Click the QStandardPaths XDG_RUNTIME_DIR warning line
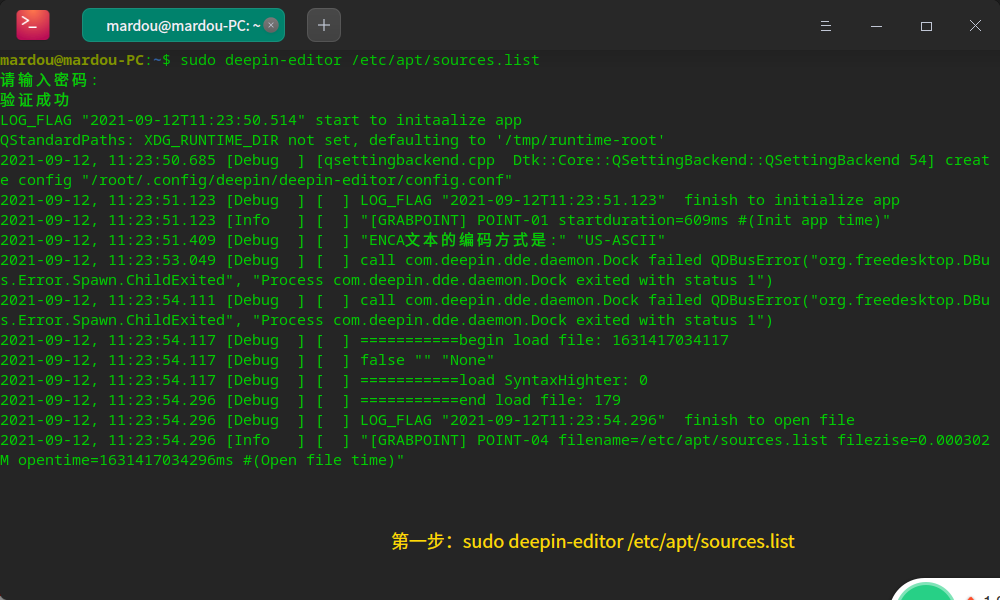The height and width of the screenshot is (600, 1000). tap(332, 140)
